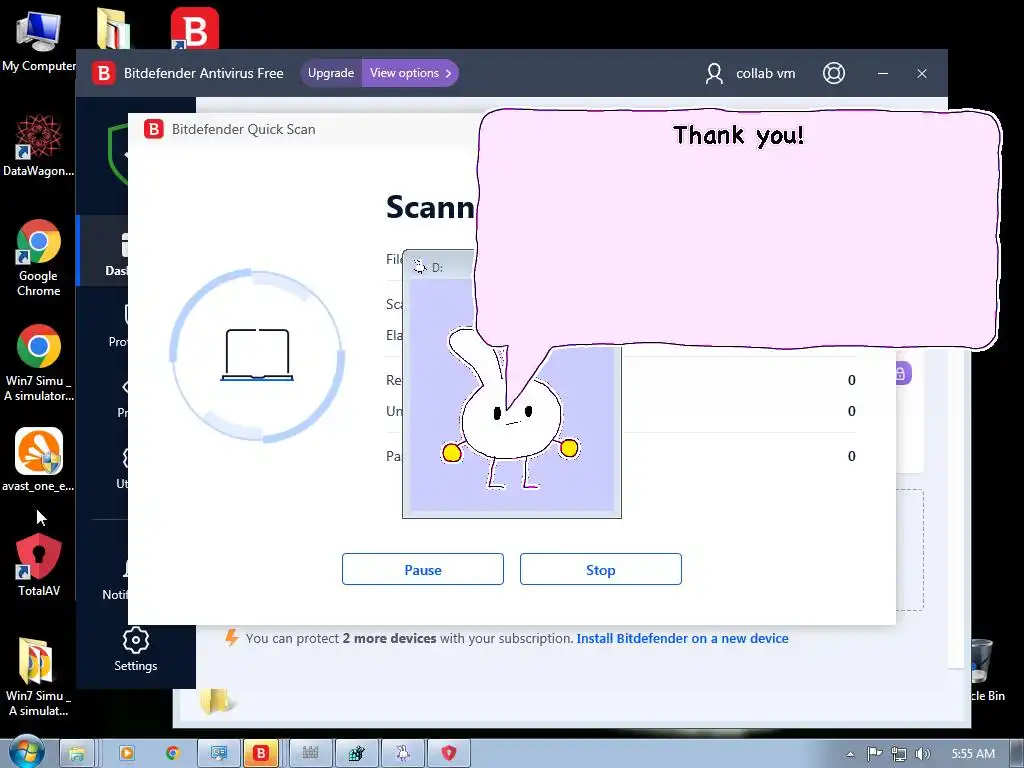This screenshot has height=768, width=1024.
Task: Open Bitdefender support lifebuoy icon
Action: click(833, 73)
